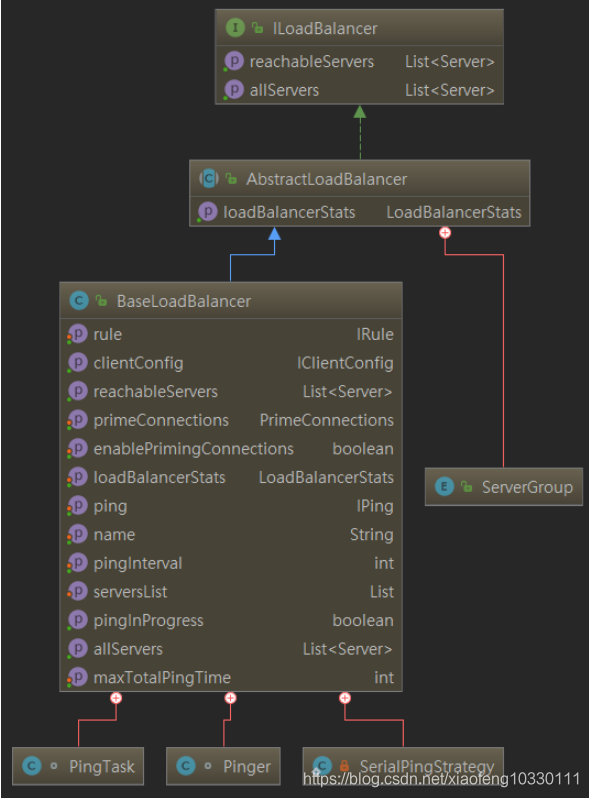Click the ServerGroup enum icon
Viewport: 589px width, 798px height.
444,487
